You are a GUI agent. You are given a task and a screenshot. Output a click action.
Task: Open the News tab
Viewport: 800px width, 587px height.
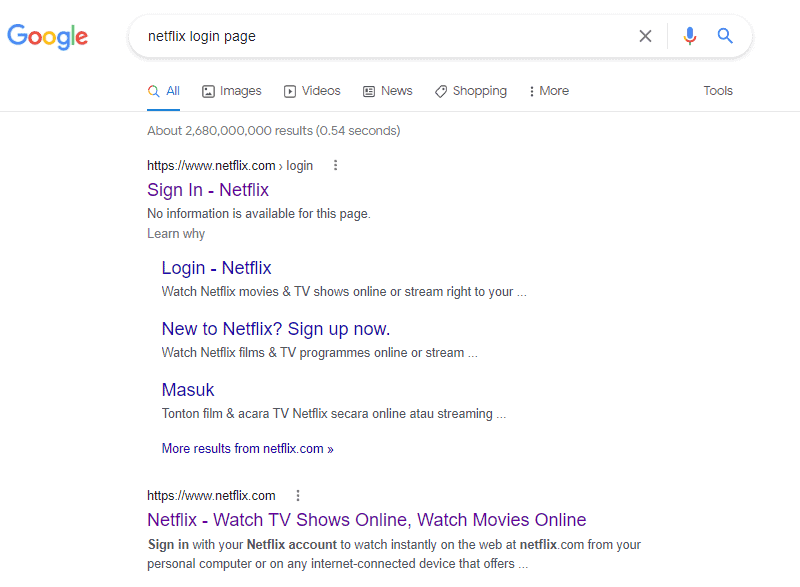click(x=388, y=91)
